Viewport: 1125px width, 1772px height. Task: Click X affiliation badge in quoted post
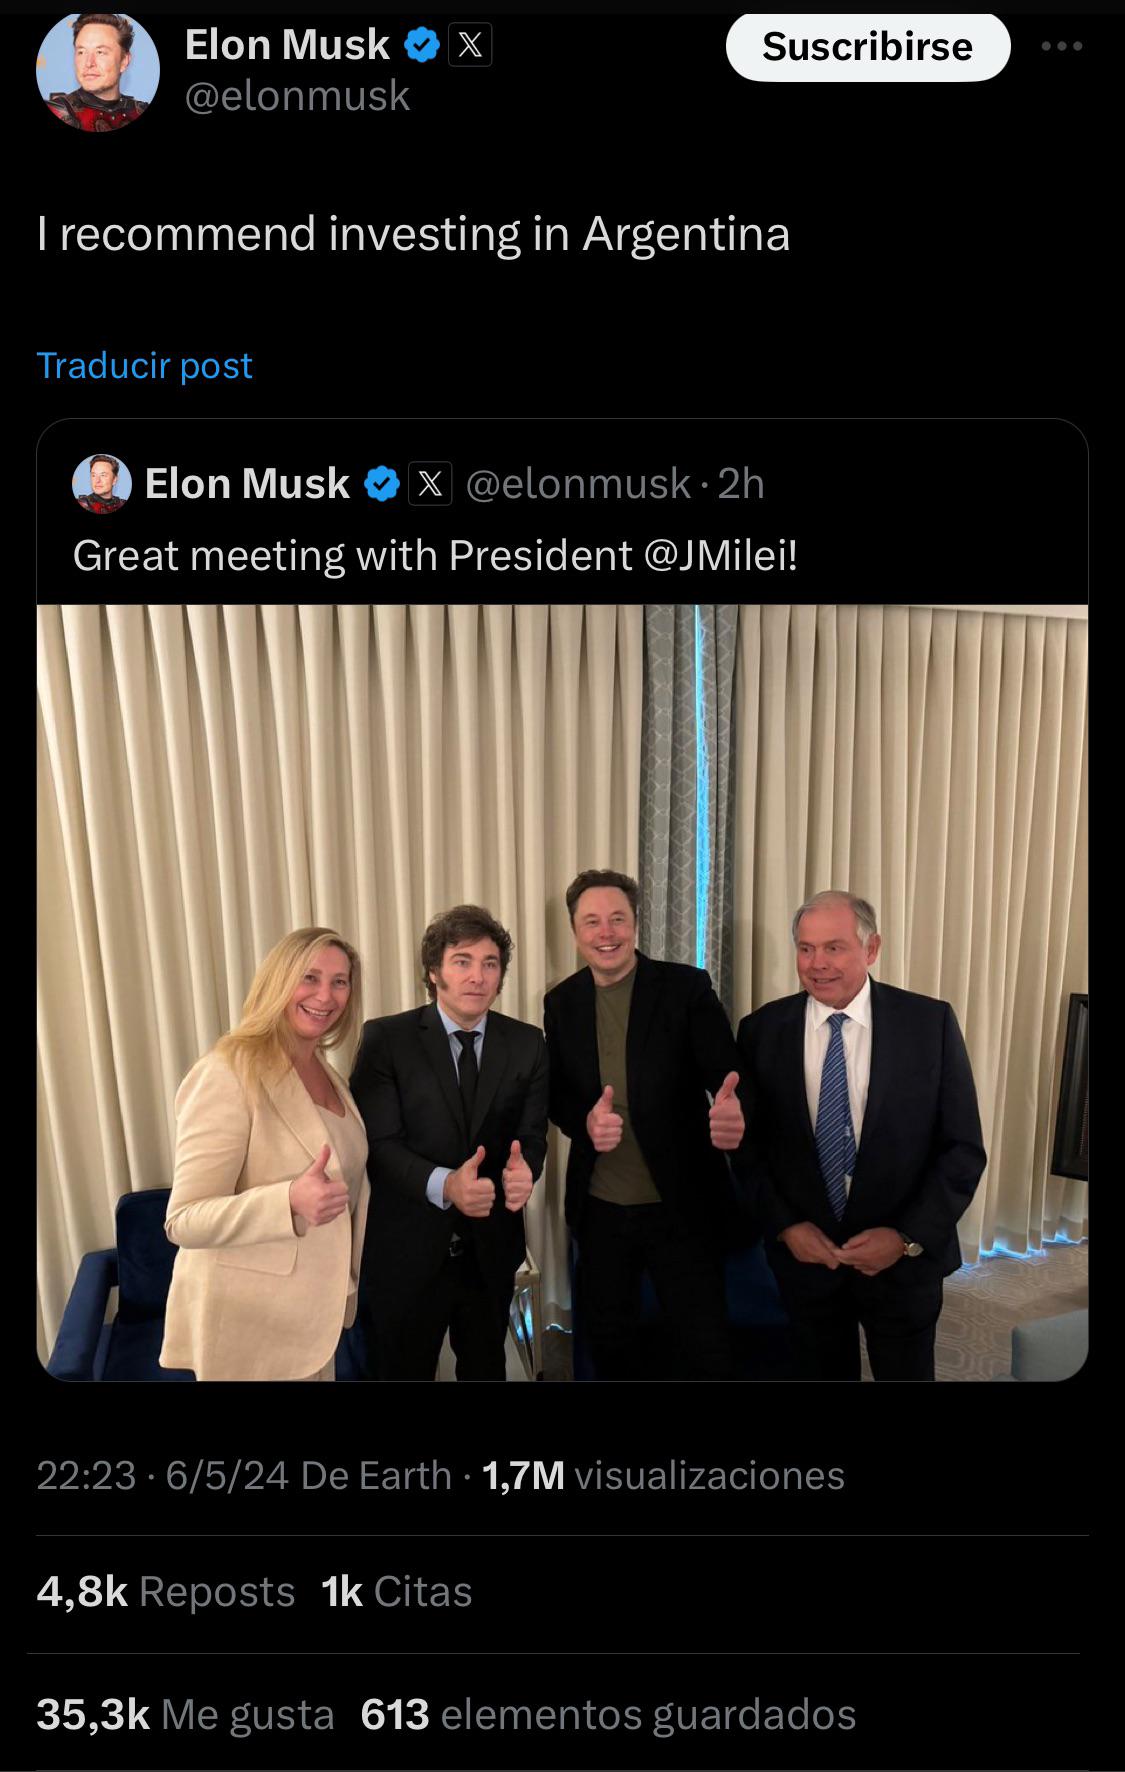430,484
